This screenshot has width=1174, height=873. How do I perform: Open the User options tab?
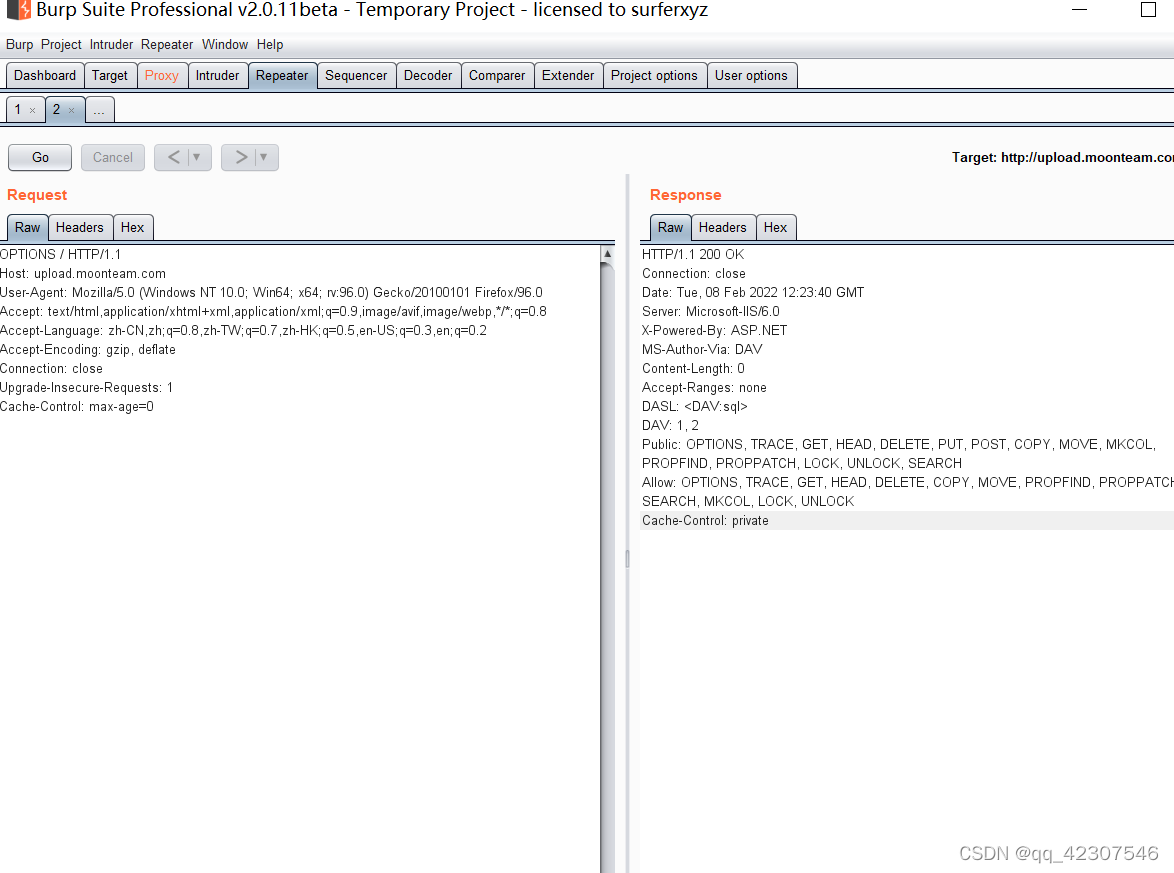(752, 76)
